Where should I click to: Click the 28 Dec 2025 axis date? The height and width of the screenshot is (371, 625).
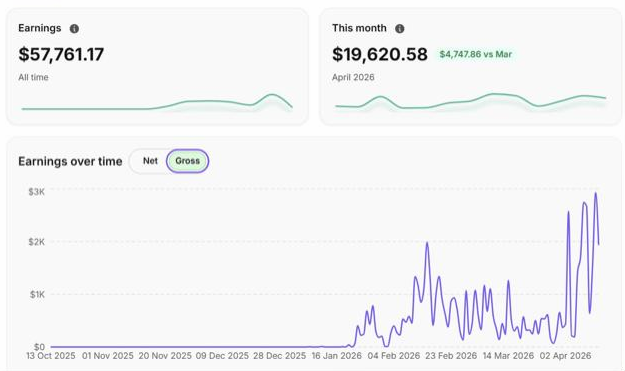(x=279, y=356)
